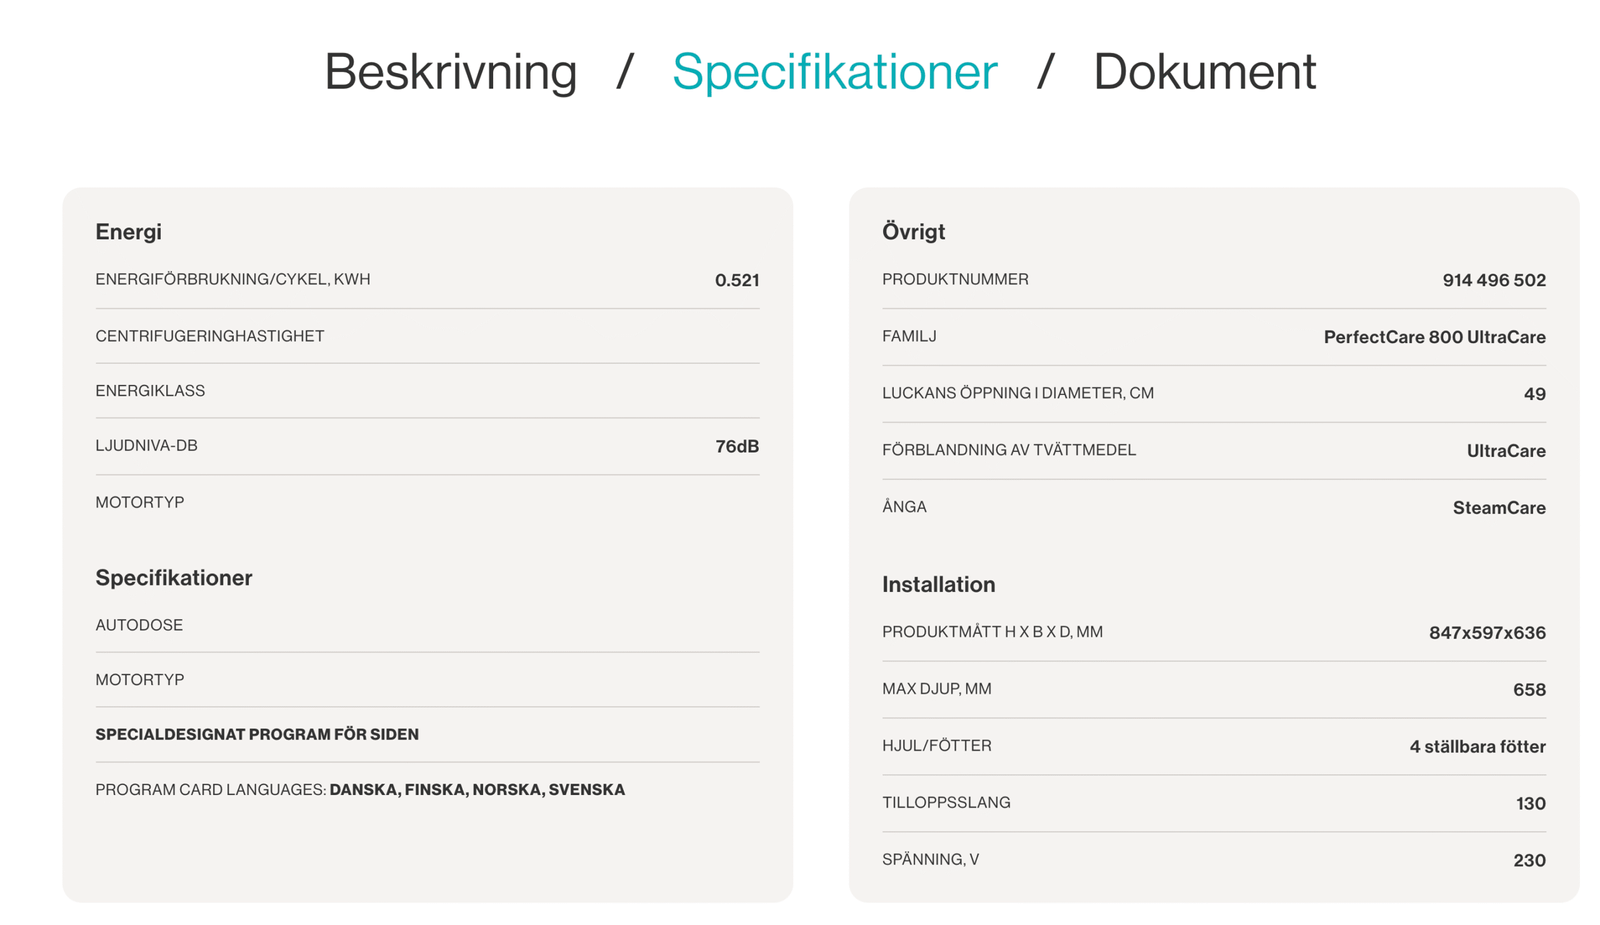Click the Specialdesignat program för siden text

point(257,735)
